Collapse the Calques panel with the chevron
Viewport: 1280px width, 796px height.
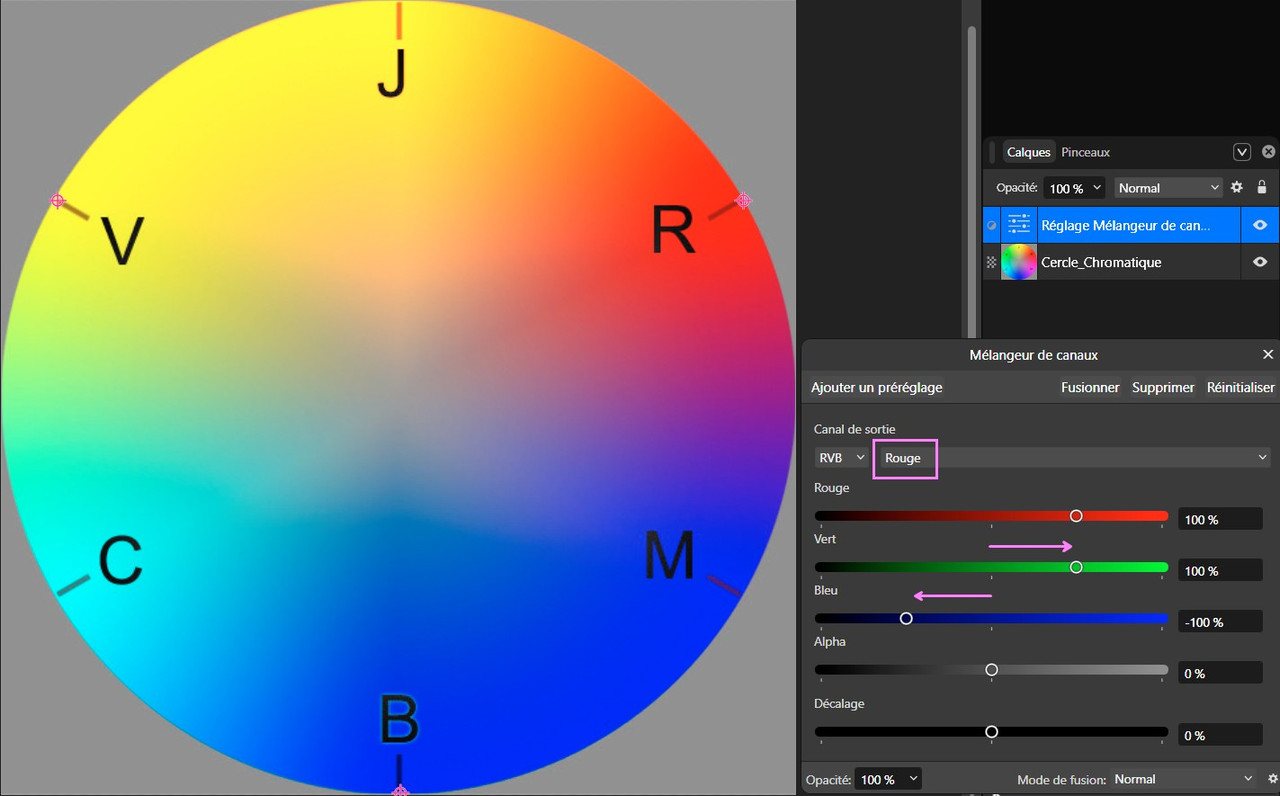point(1242,152)
